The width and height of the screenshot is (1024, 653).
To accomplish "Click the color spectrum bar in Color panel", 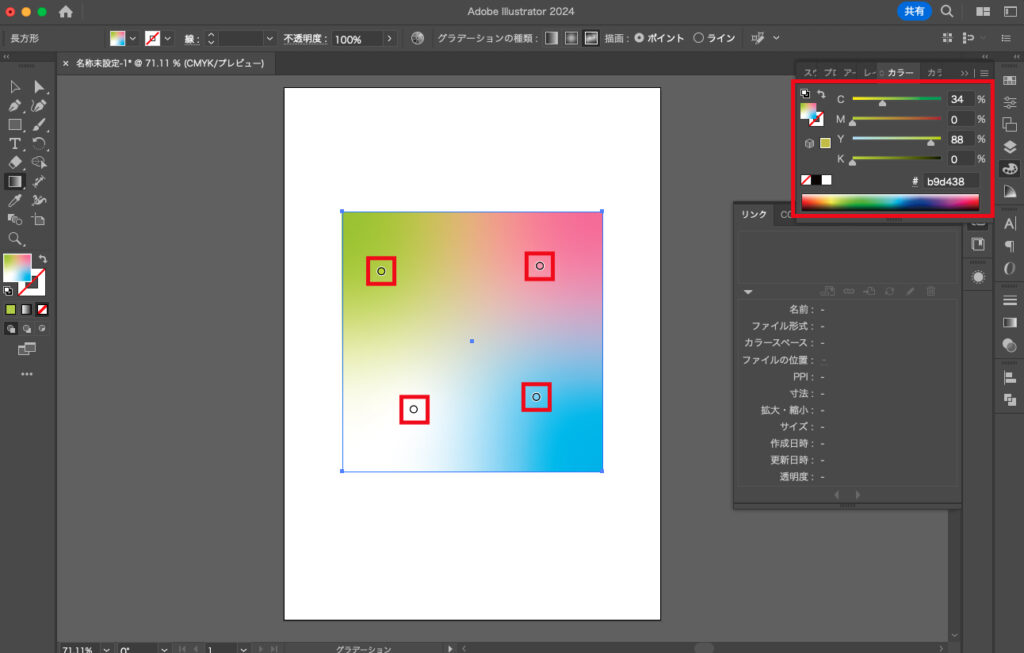I will (x=890, y=201).
